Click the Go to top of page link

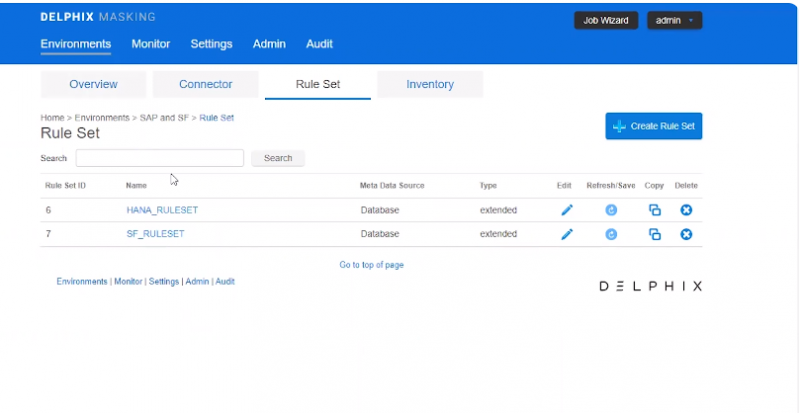[371, 265]
